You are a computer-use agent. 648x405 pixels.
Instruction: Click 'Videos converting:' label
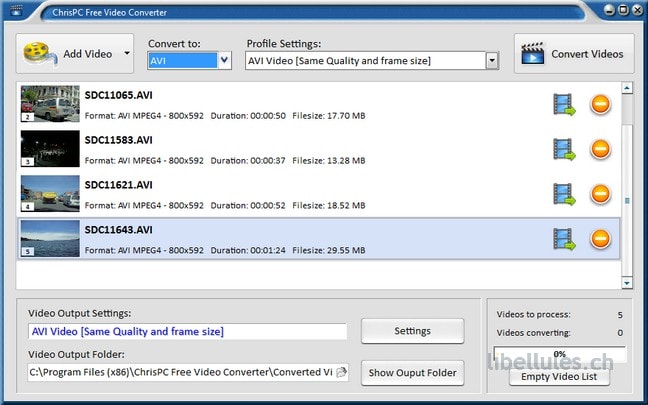click(534, 333)
